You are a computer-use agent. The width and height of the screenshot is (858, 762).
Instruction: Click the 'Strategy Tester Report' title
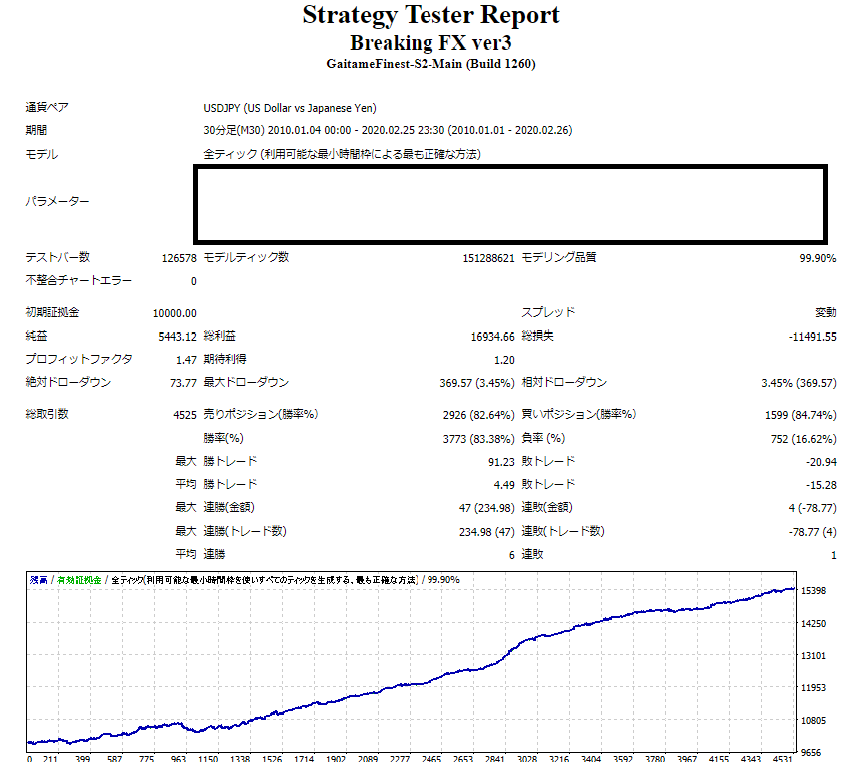[431, 15]
